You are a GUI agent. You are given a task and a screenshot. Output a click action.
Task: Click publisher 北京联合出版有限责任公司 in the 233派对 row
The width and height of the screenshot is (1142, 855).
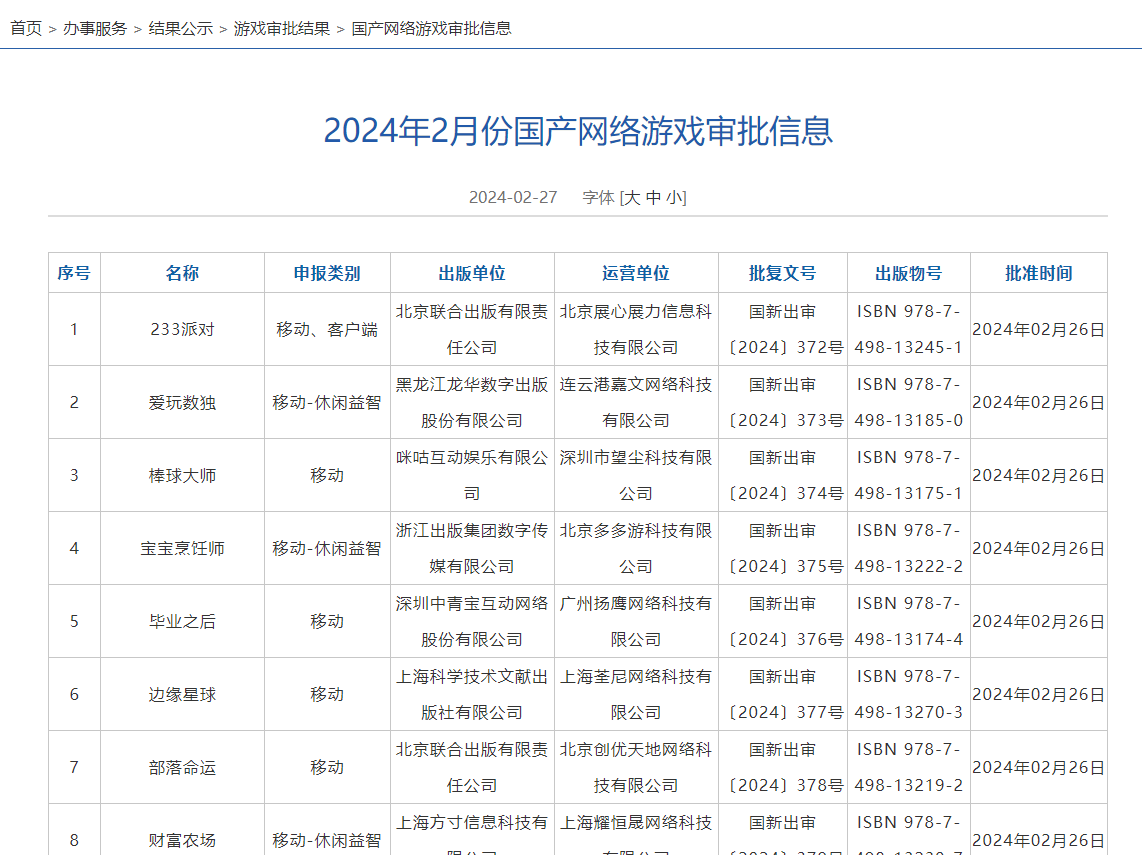pos(472,329)
